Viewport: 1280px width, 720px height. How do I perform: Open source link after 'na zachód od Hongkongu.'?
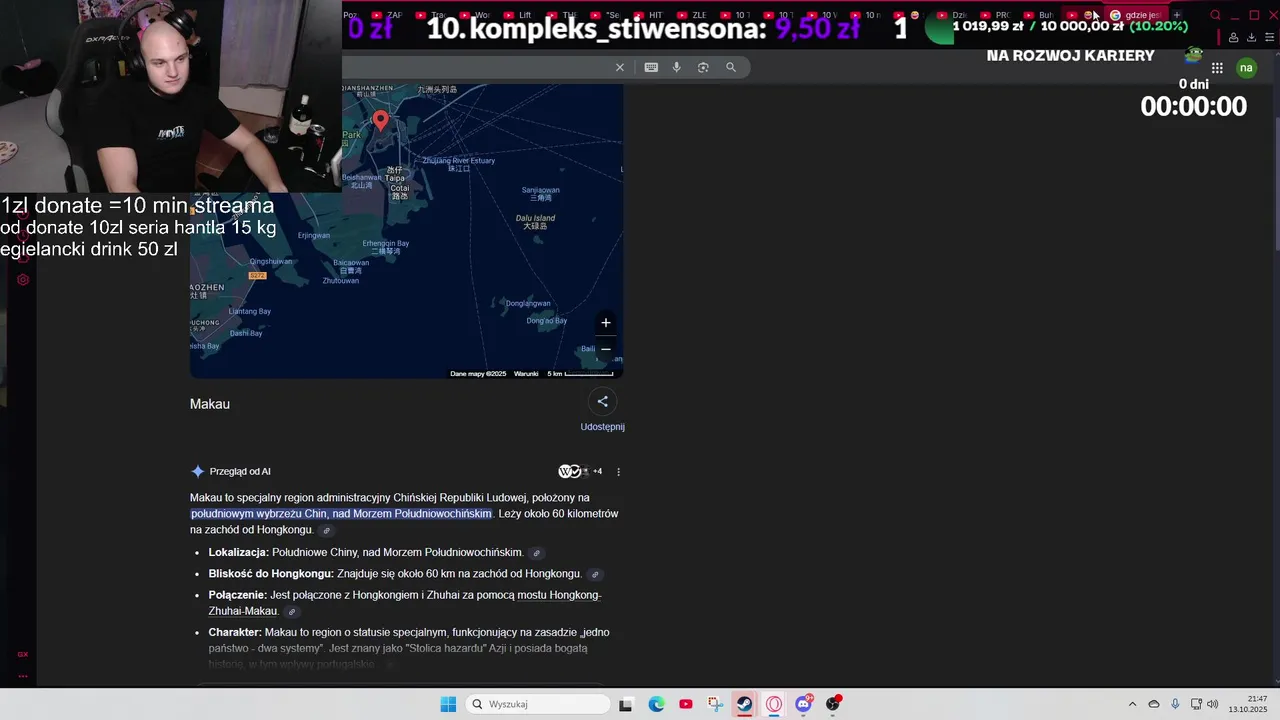326,531
